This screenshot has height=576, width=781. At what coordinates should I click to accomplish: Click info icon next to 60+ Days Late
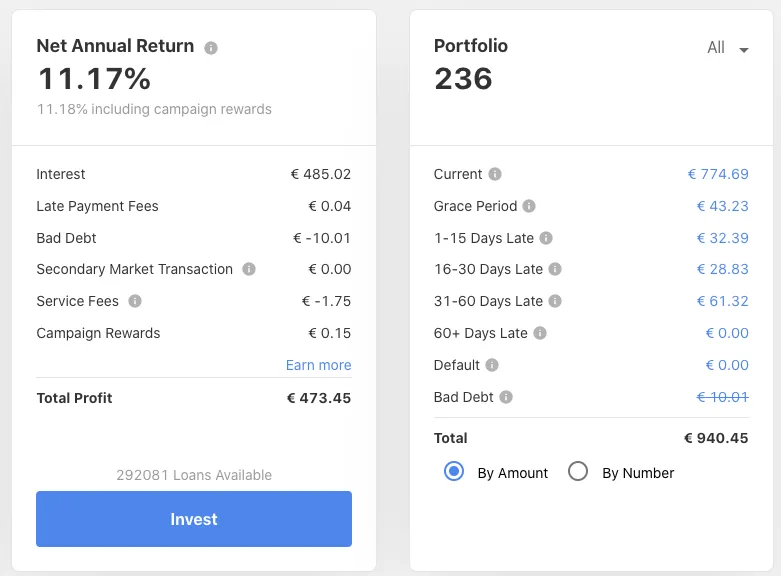tap(540, 333)
